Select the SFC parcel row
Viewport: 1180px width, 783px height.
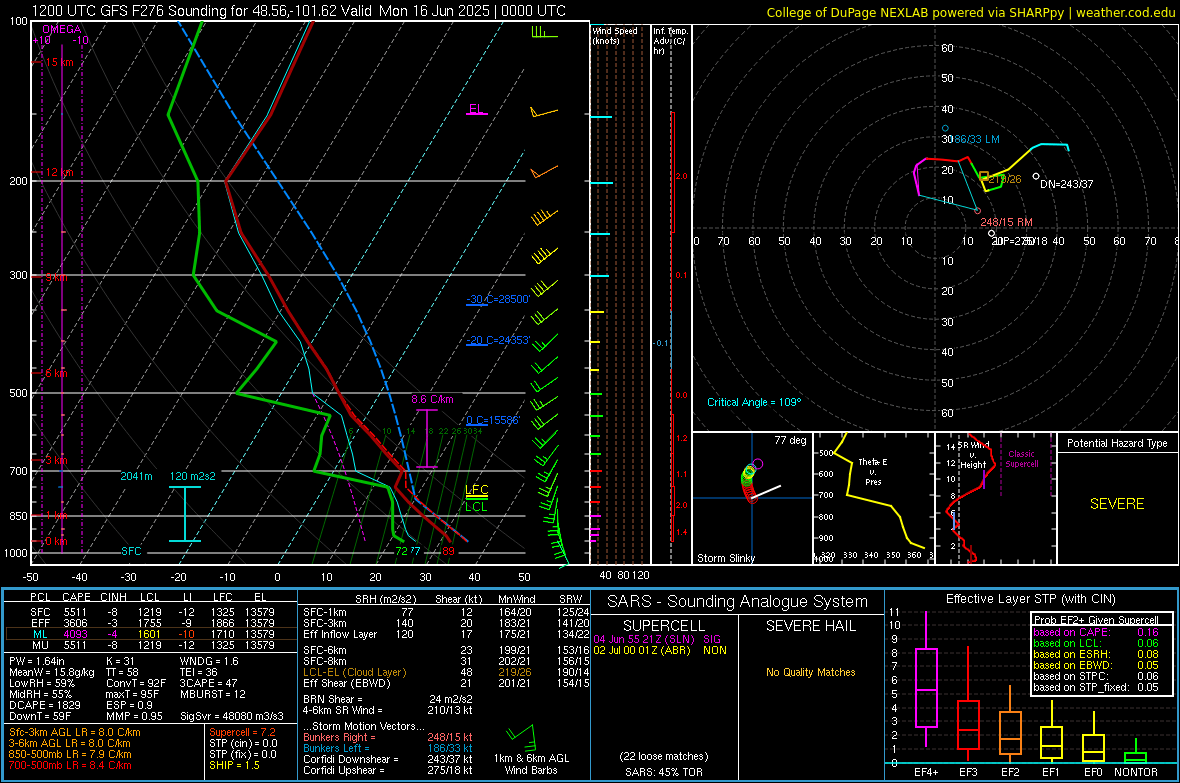coord(152,612)
